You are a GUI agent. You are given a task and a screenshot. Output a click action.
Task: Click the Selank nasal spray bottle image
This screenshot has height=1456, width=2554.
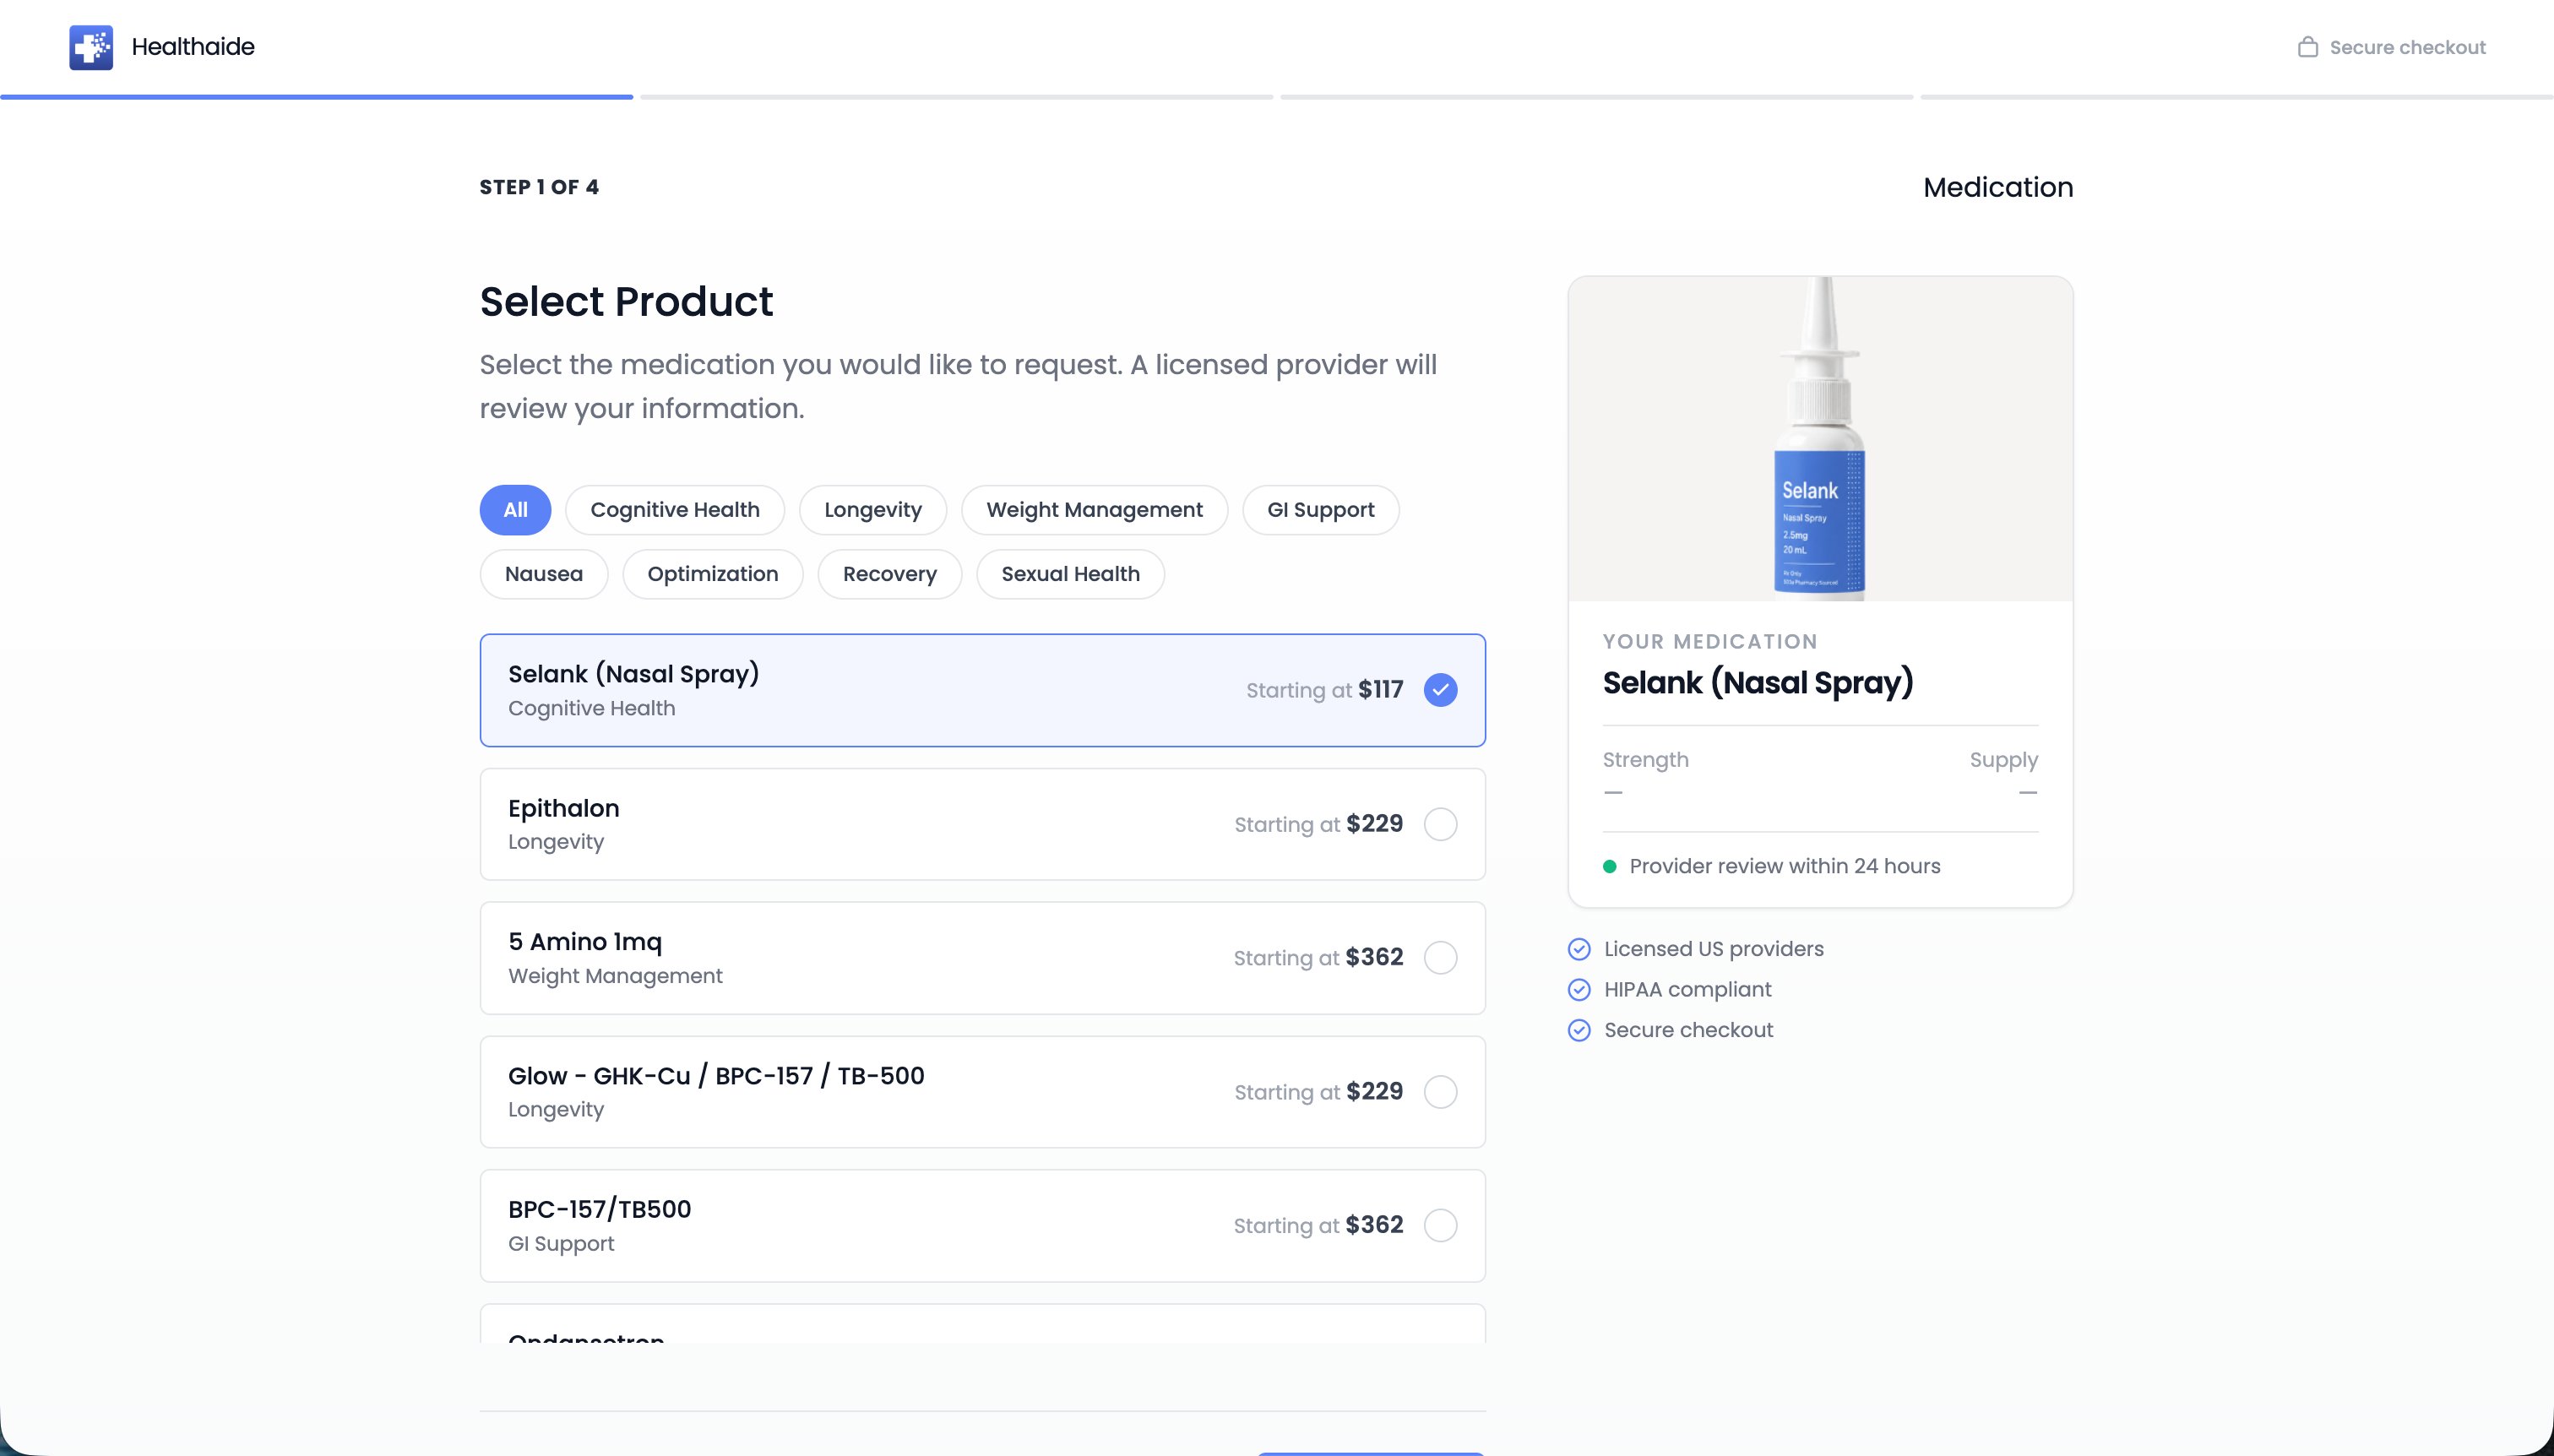pos(1819,438)
